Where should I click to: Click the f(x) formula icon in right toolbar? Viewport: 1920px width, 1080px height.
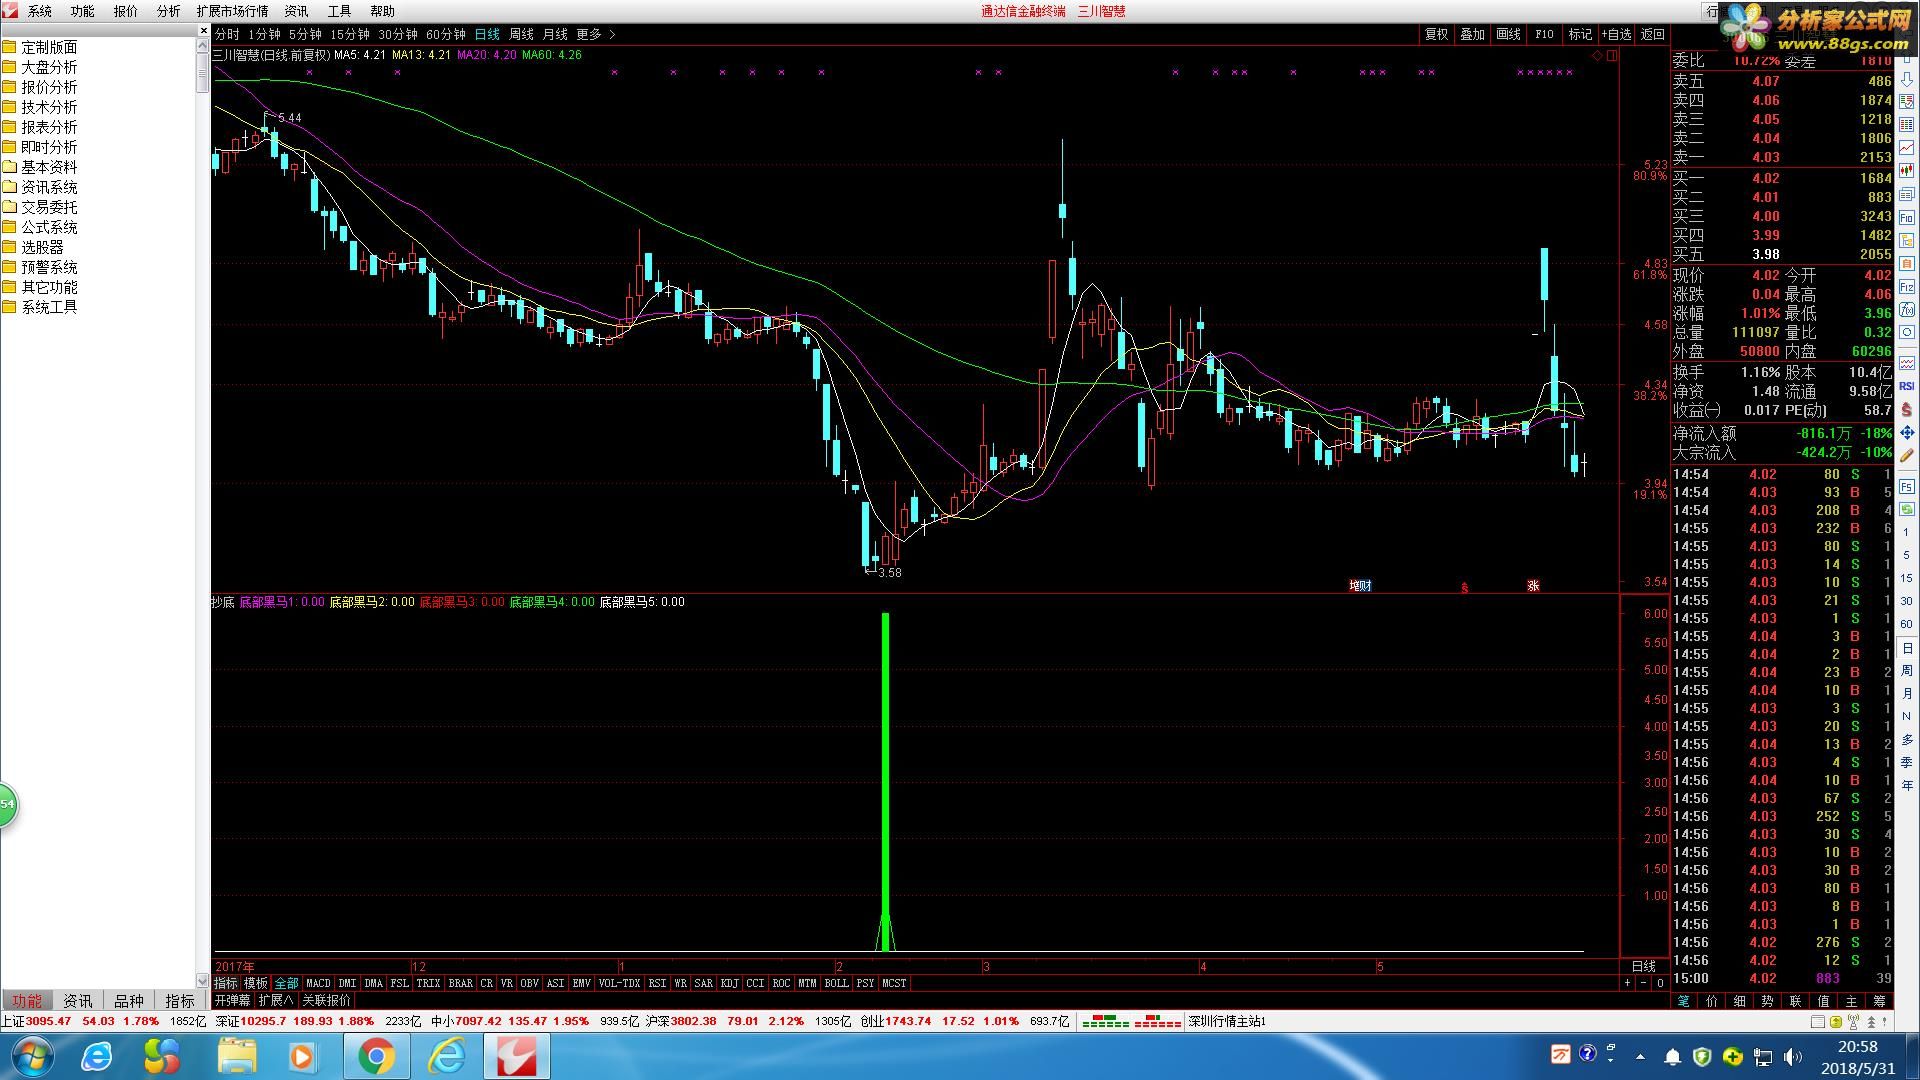click(x=1907, y=309)
